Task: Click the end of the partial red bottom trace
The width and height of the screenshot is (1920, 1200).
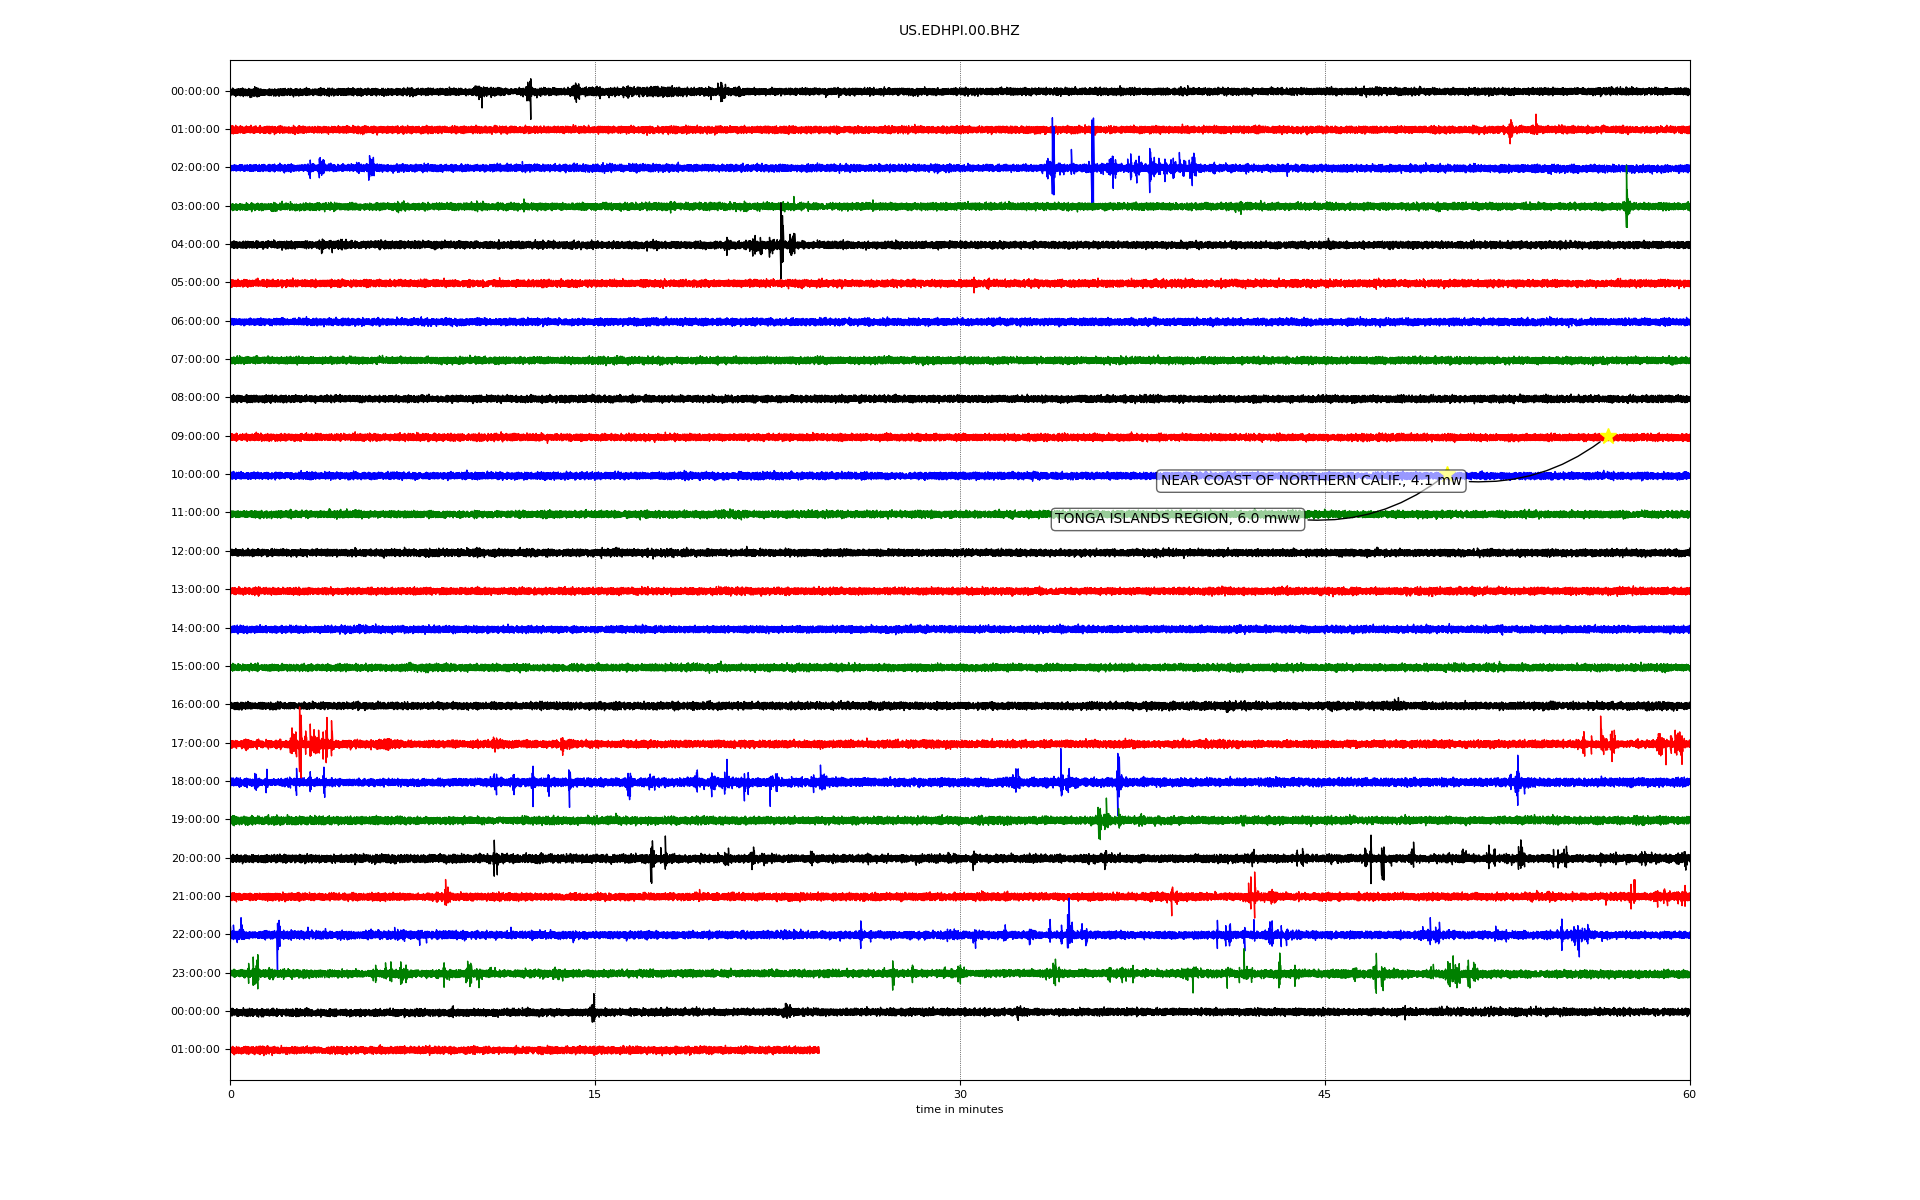Action: (x=817, y=1050)
